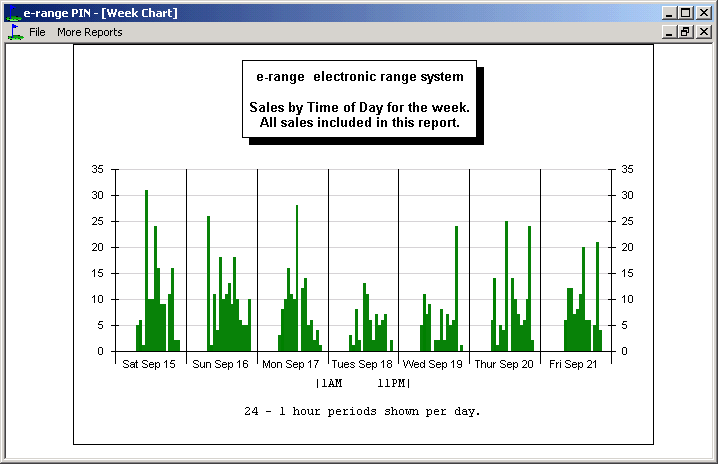Viewport: 718px width, 464px height.
Task: Open the More Reports menu
Action: (89, 32)
